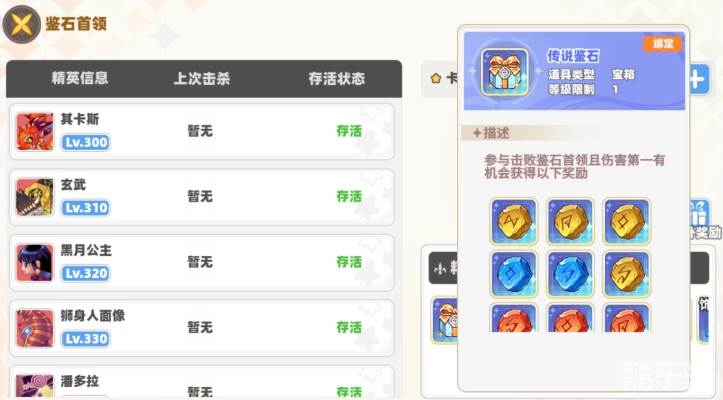Pick third yellow rune stone in top row

pyautogui.click(x=627, y=221)
